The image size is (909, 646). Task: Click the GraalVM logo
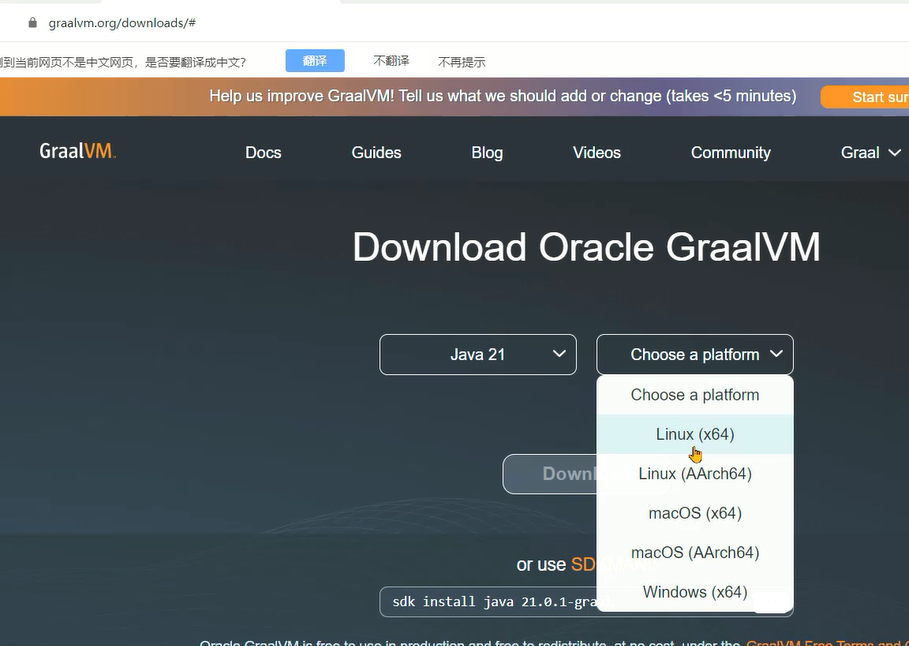click(78, 152)
